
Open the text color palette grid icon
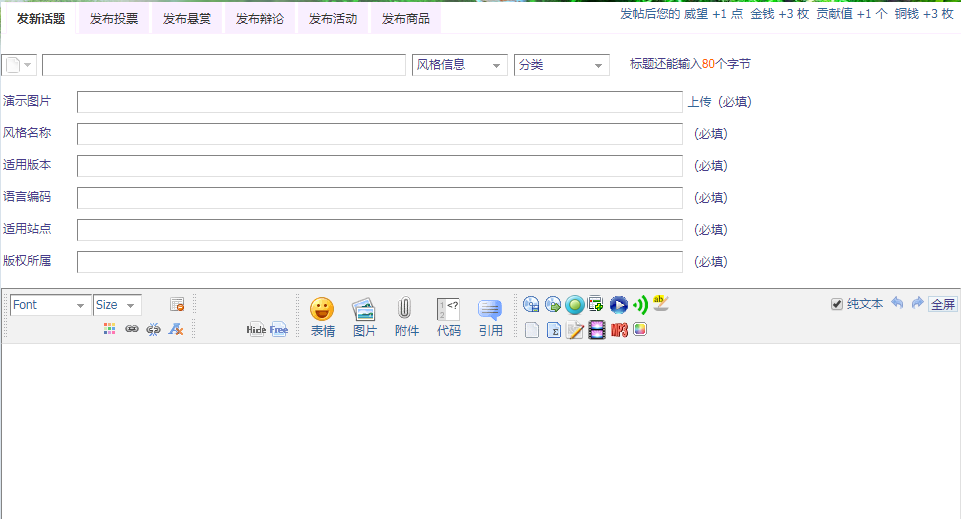pyautogui.click(x=110, y=329)
